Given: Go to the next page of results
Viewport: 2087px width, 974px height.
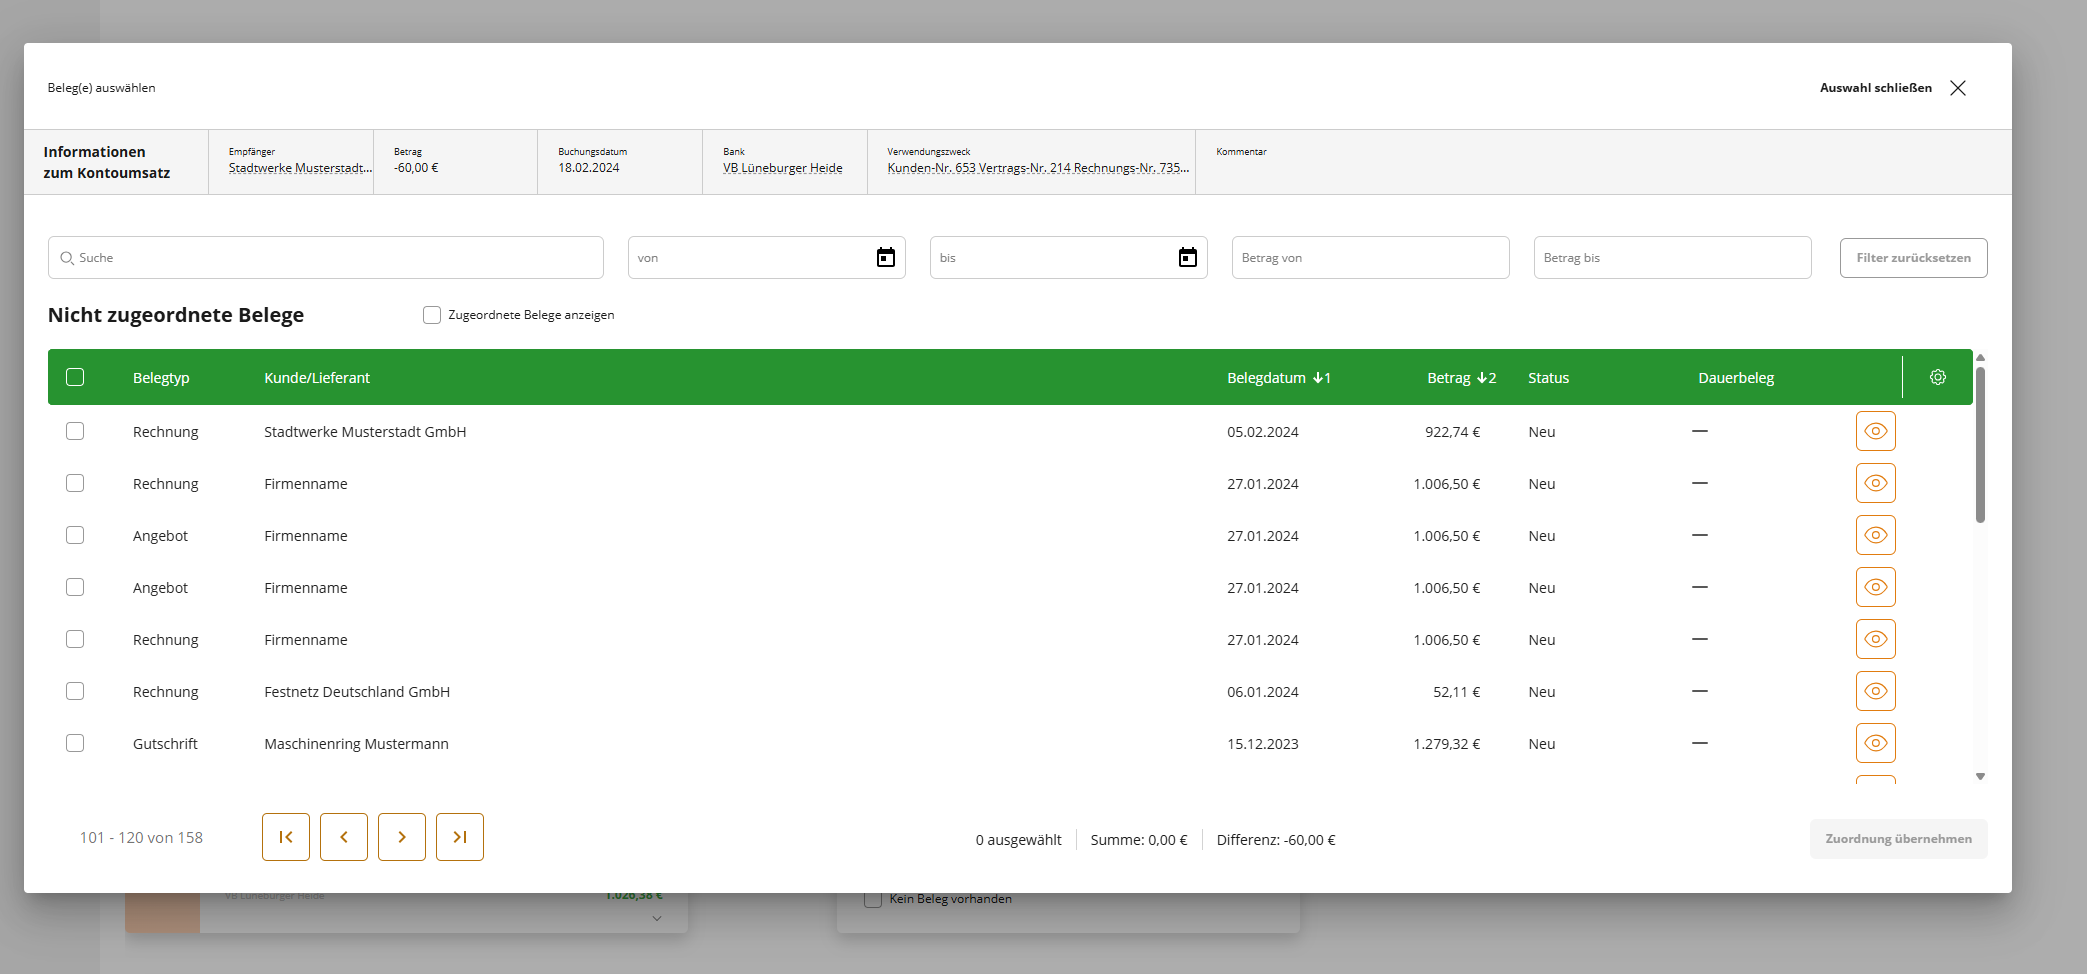Looking at the screenshot, I should (402, 837).
